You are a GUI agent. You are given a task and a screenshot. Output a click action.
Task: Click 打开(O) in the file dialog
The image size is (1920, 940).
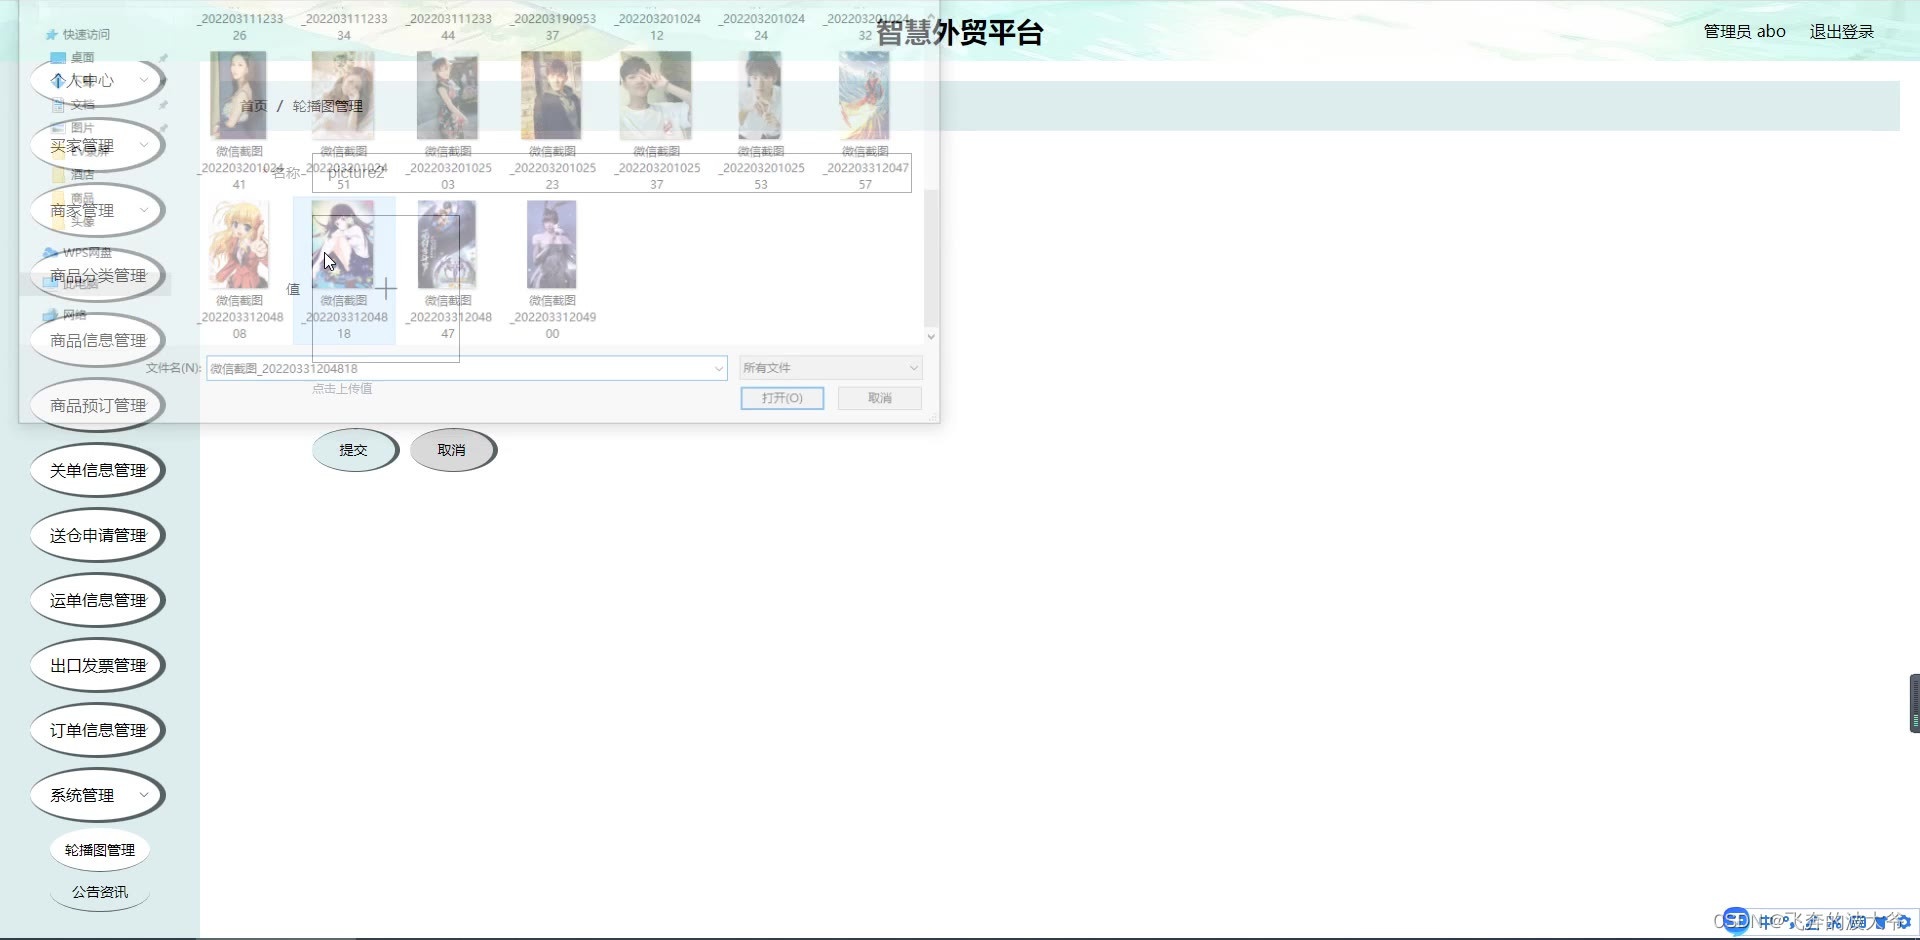(782, 398)
